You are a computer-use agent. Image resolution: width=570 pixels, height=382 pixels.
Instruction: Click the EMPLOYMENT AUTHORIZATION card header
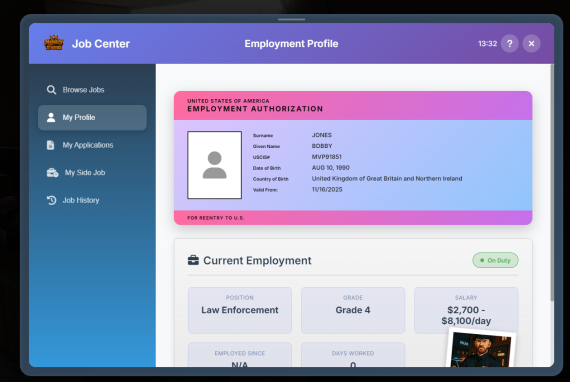[x=255, y=109]
